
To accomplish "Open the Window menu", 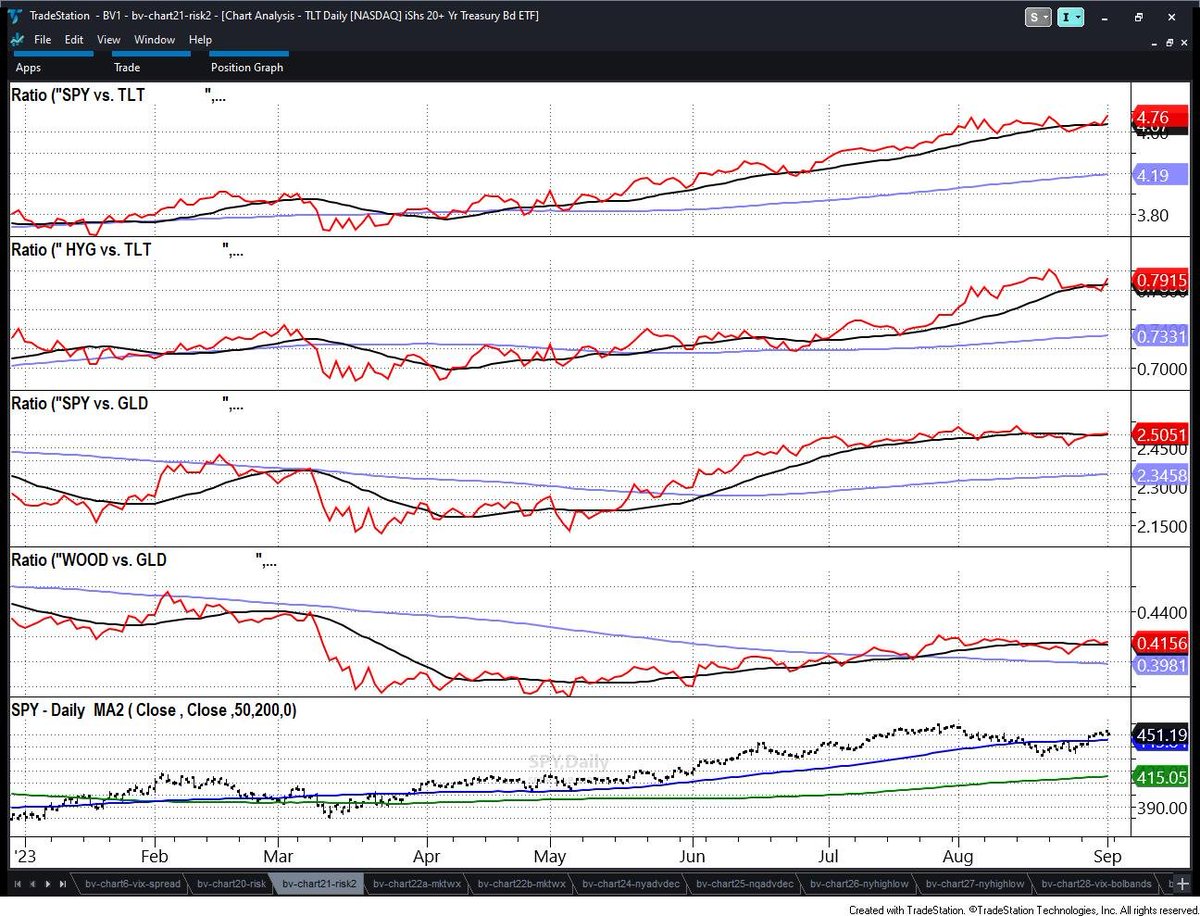I will (x=154, y=39).
